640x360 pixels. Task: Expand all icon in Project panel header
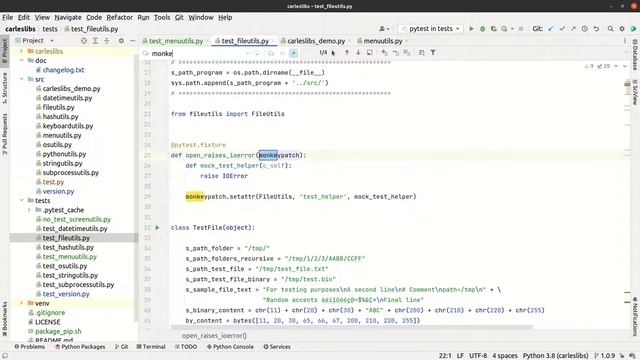pyautogui.click(x=95, y=40)
